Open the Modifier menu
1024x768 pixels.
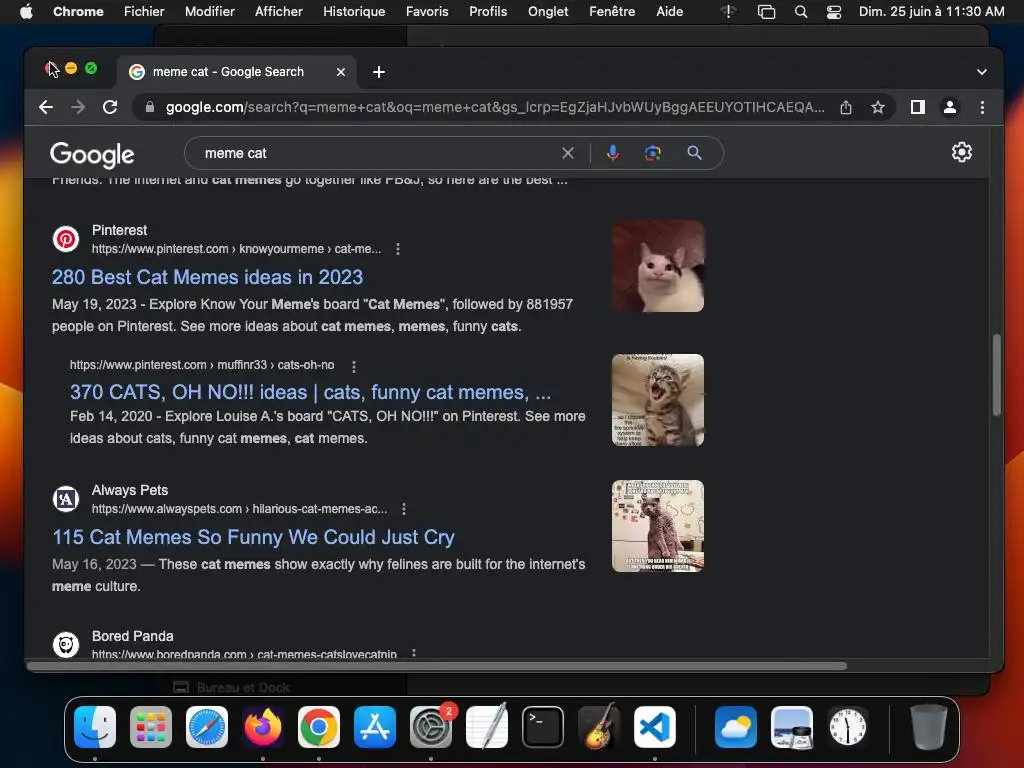(x=210, y=11)
